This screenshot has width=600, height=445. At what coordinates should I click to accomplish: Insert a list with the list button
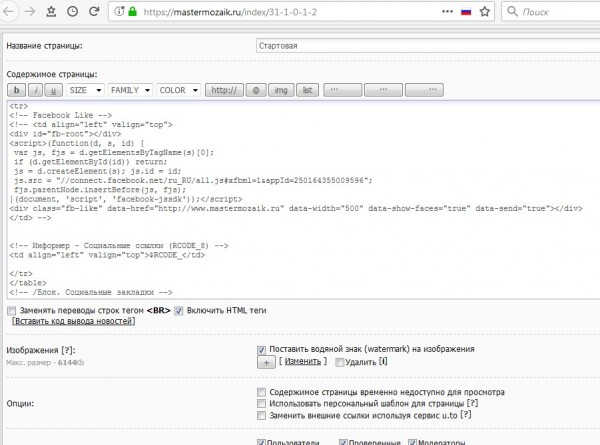tap(307, 90)
